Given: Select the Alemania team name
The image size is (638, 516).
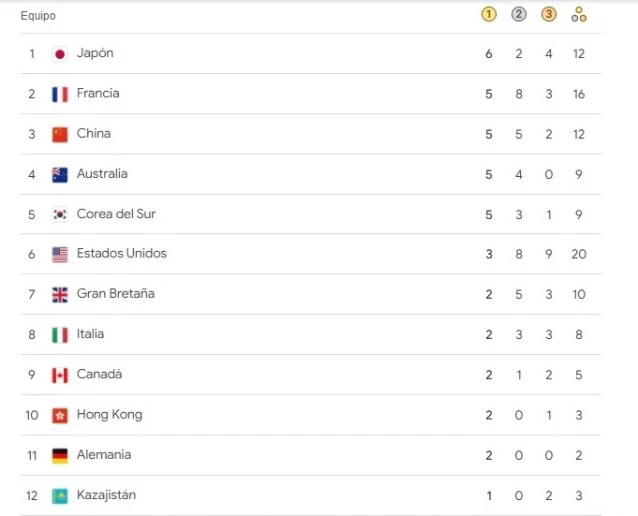Looking at the screenshot, I should [x=104, y=455].
